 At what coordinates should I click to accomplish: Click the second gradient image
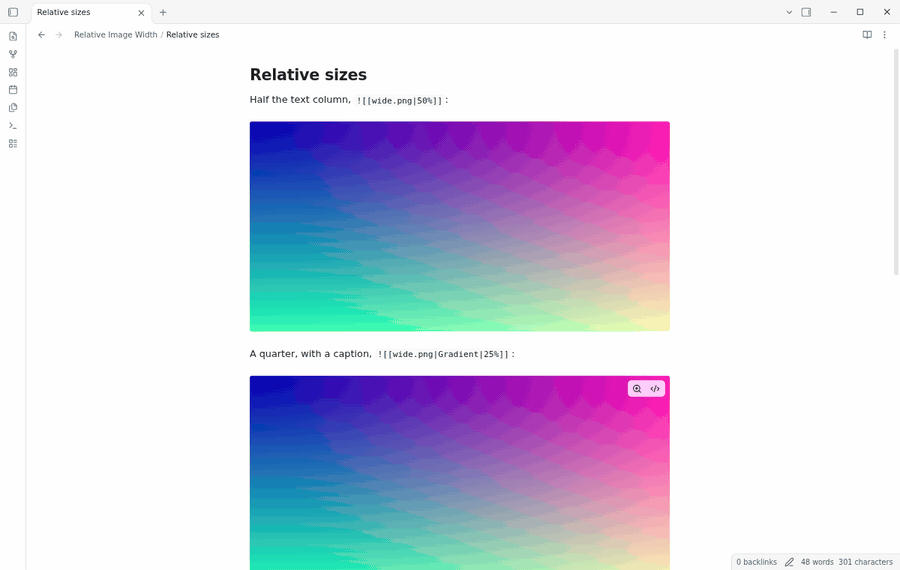[x=460, y=473]
